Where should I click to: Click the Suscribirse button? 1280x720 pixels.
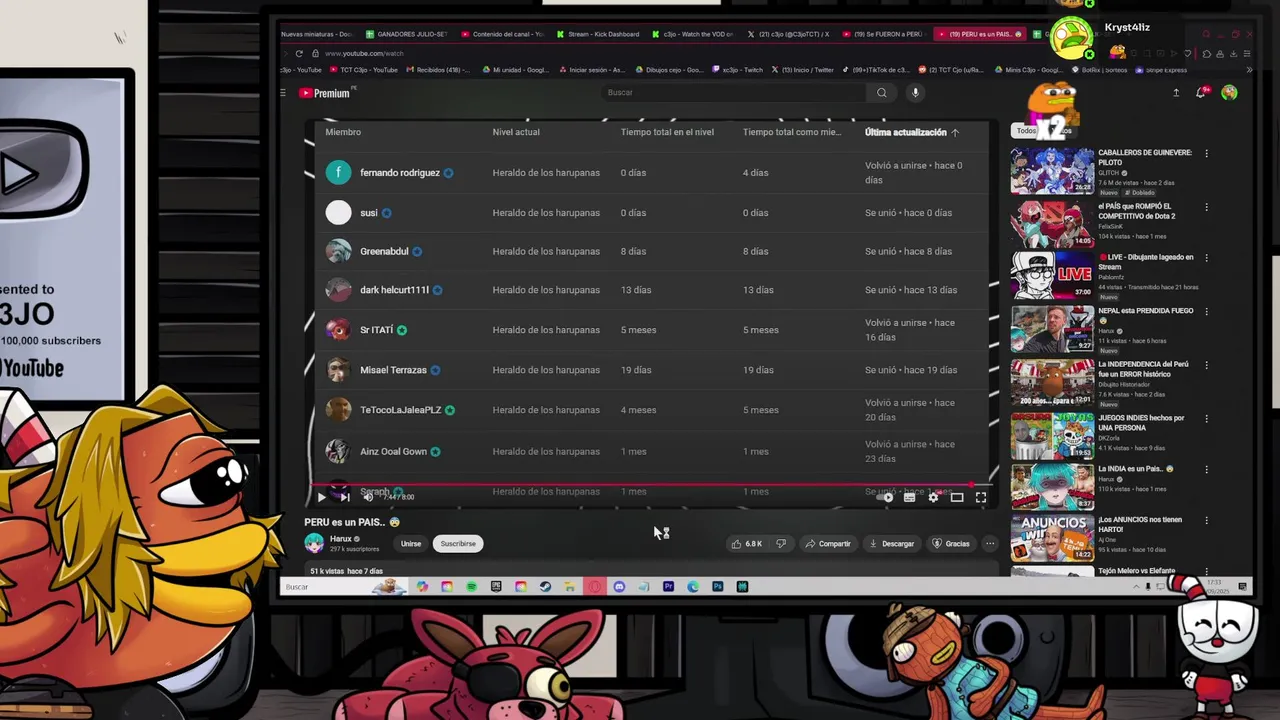(x=458, y=544)
